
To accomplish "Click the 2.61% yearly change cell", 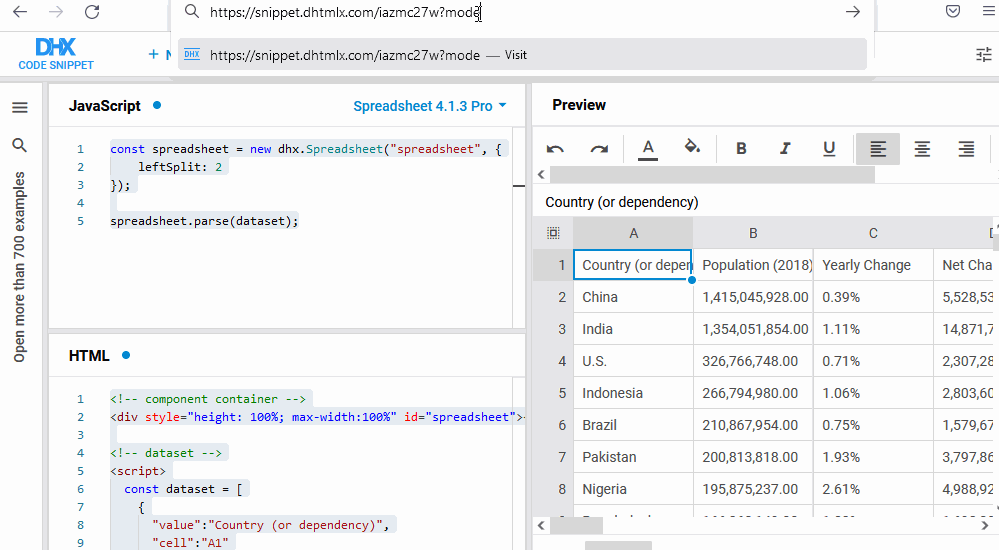I will 873,489.
